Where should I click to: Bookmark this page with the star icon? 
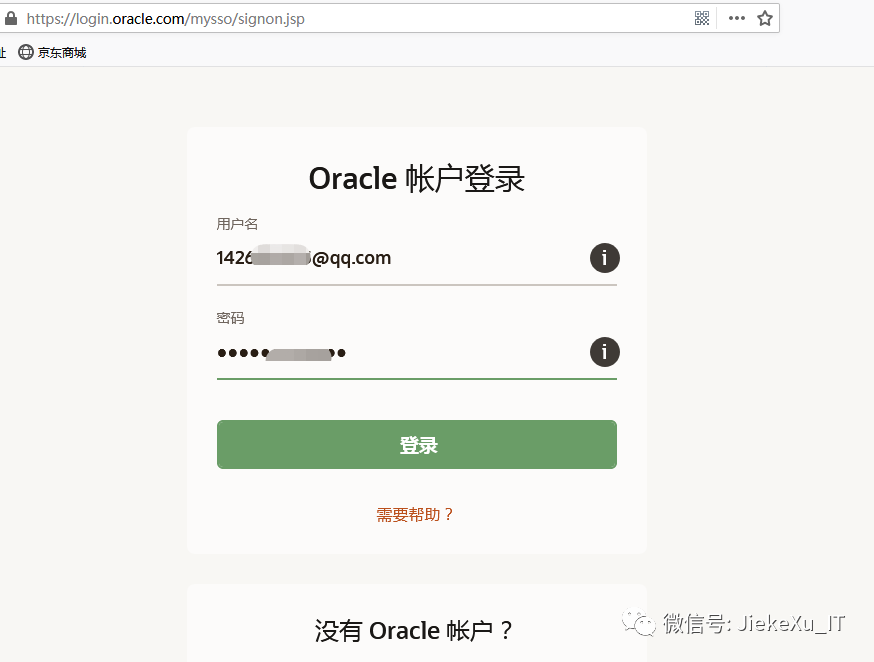pyautogui.click(x=765, y=18)
